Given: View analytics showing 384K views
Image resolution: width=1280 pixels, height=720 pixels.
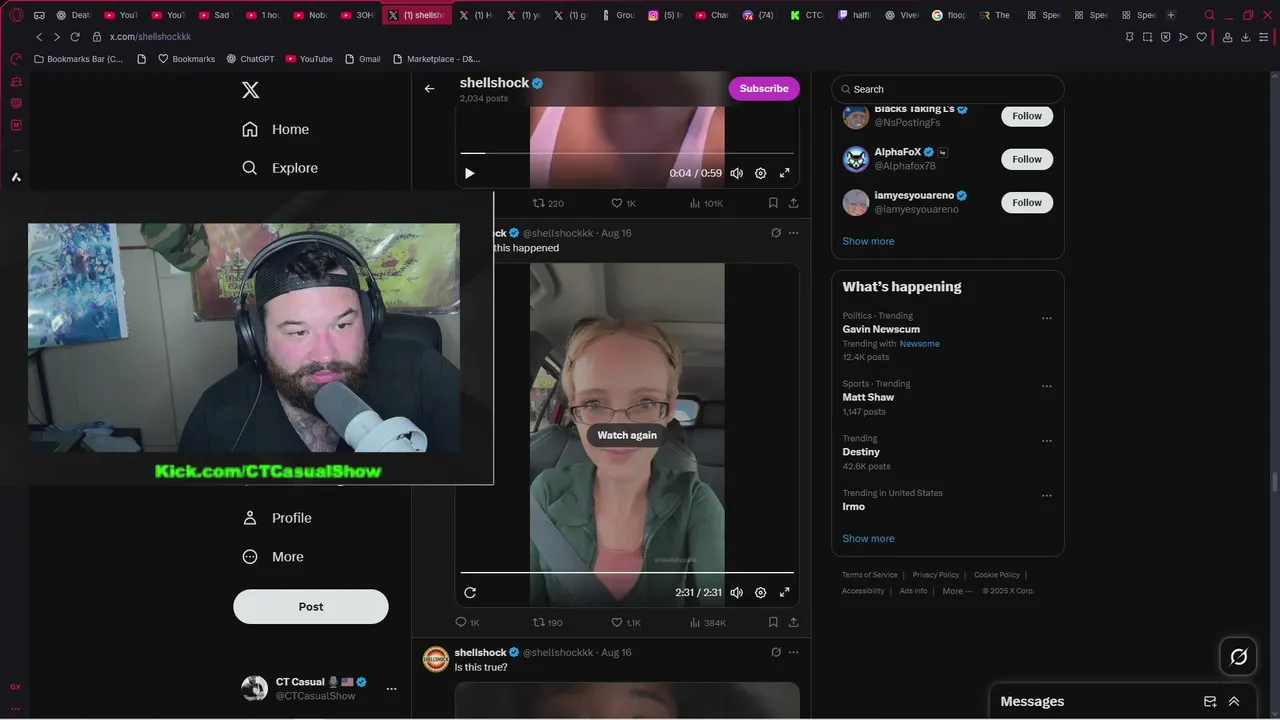Looking at the screenshot, I should (x=707, y=622).
